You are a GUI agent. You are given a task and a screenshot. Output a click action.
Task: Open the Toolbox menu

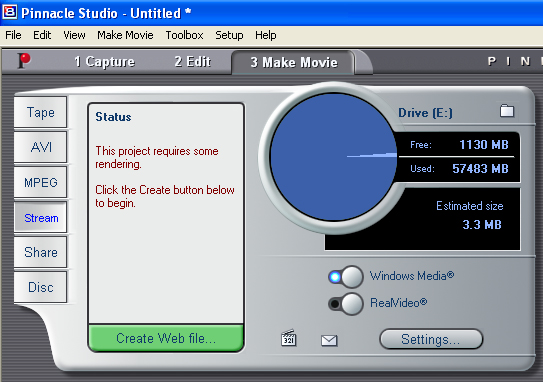(185, 35)
